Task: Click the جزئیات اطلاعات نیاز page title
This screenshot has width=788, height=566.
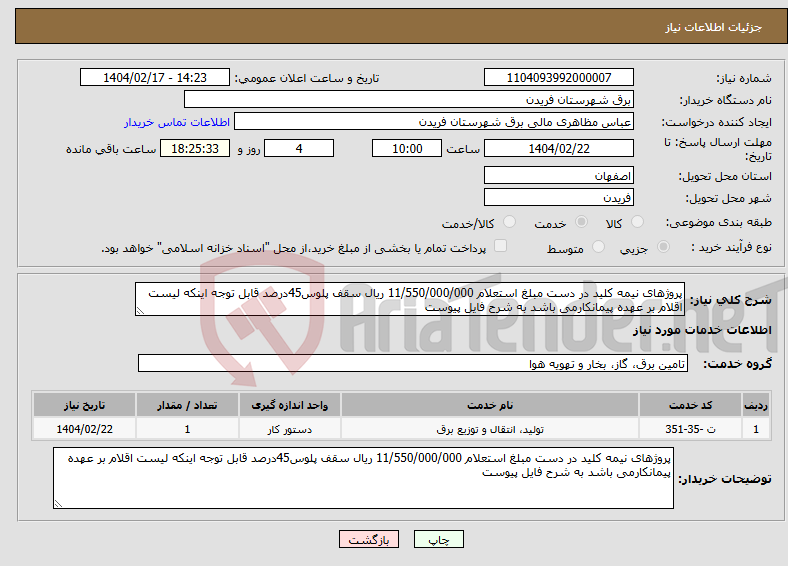Action: (x=714, y=27)
